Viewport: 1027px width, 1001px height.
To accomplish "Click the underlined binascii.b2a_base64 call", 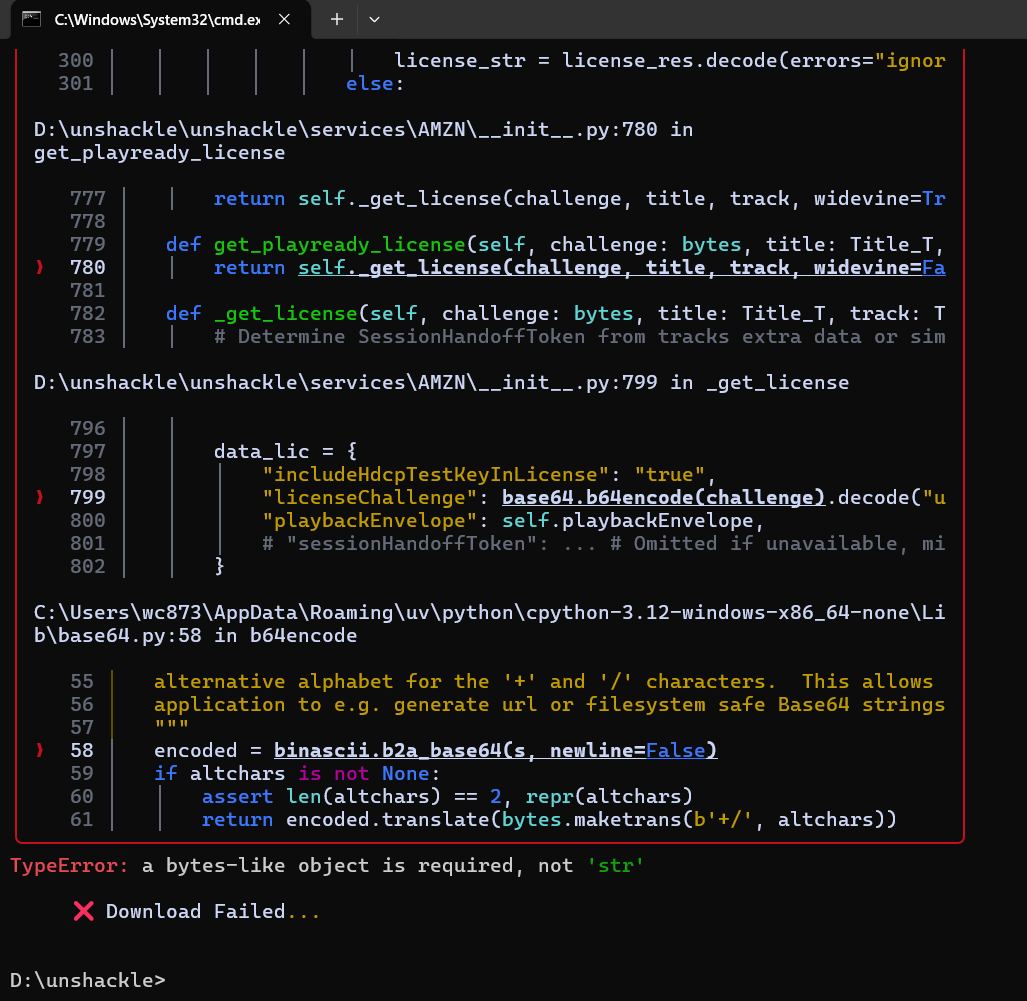I will point(495,750).
